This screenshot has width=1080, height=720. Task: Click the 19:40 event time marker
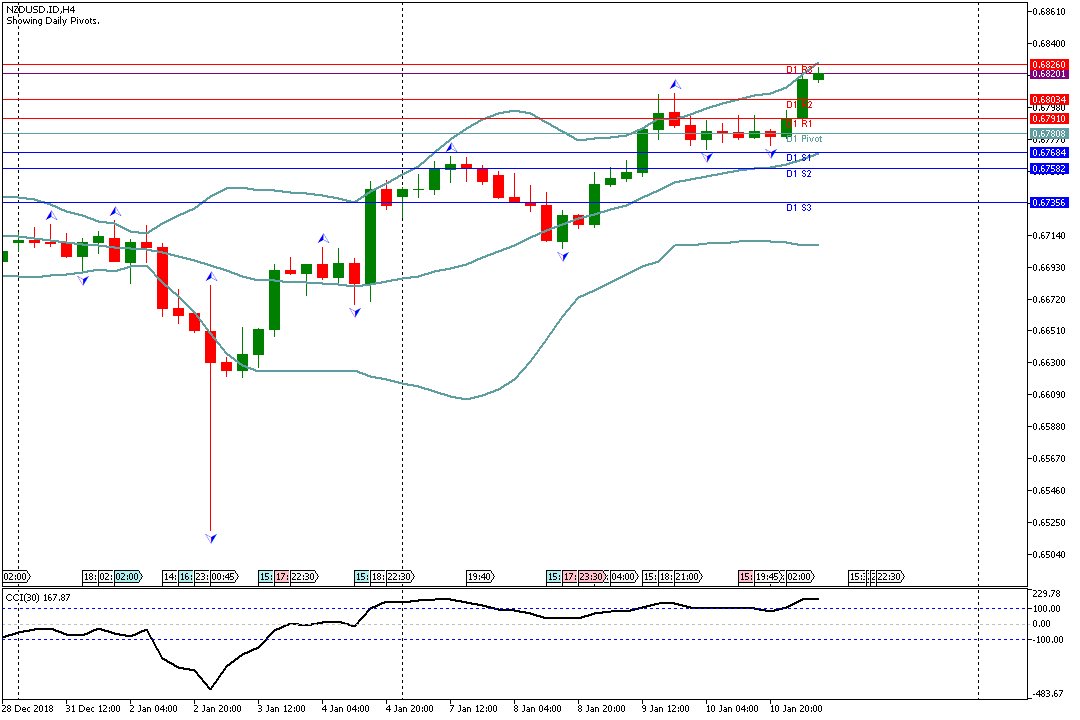(x=479, y=577)
